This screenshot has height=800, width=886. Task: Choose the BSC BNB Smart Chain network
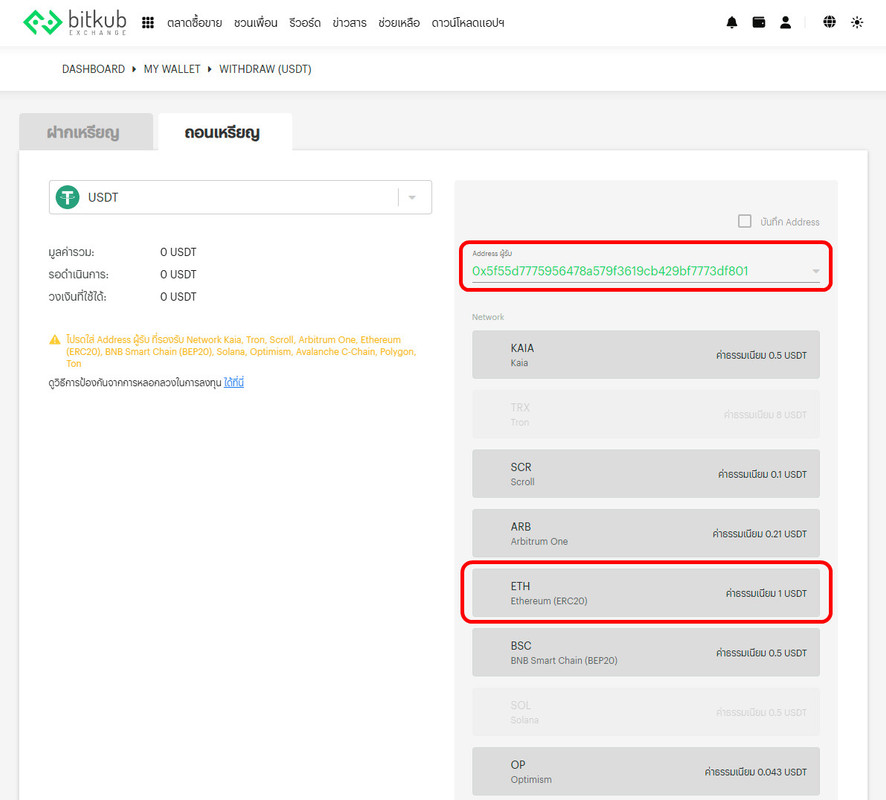[646, 652]
